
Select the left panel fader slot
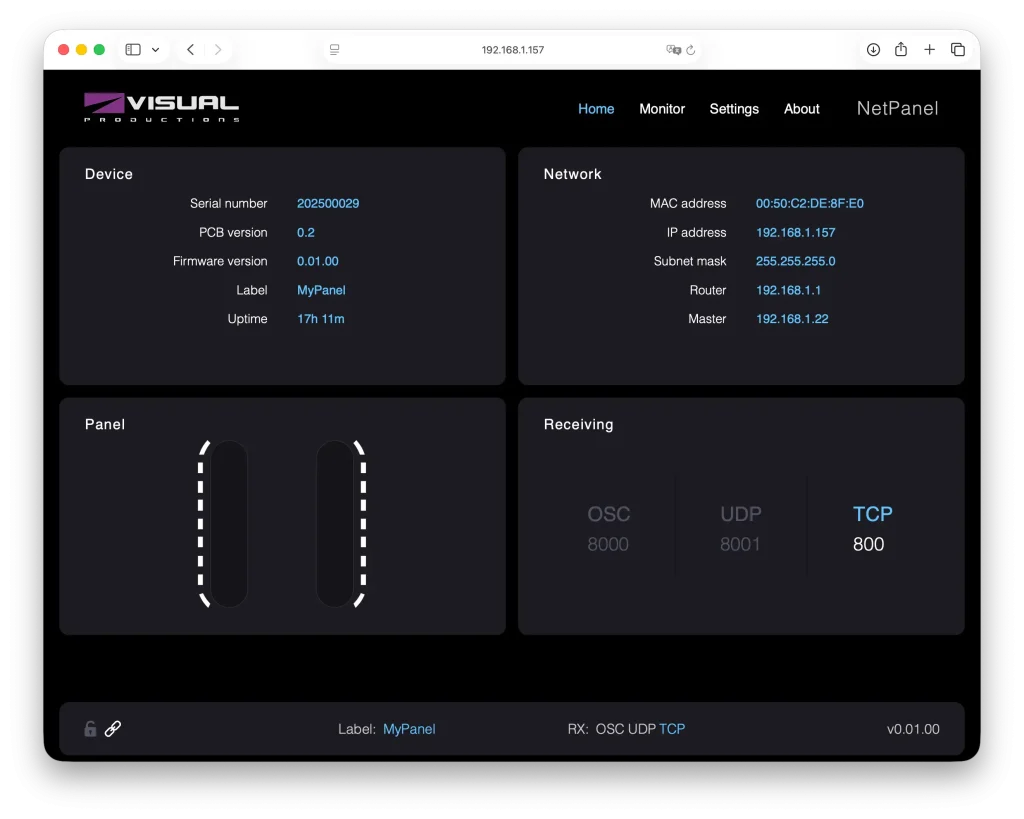coord(228,523)
